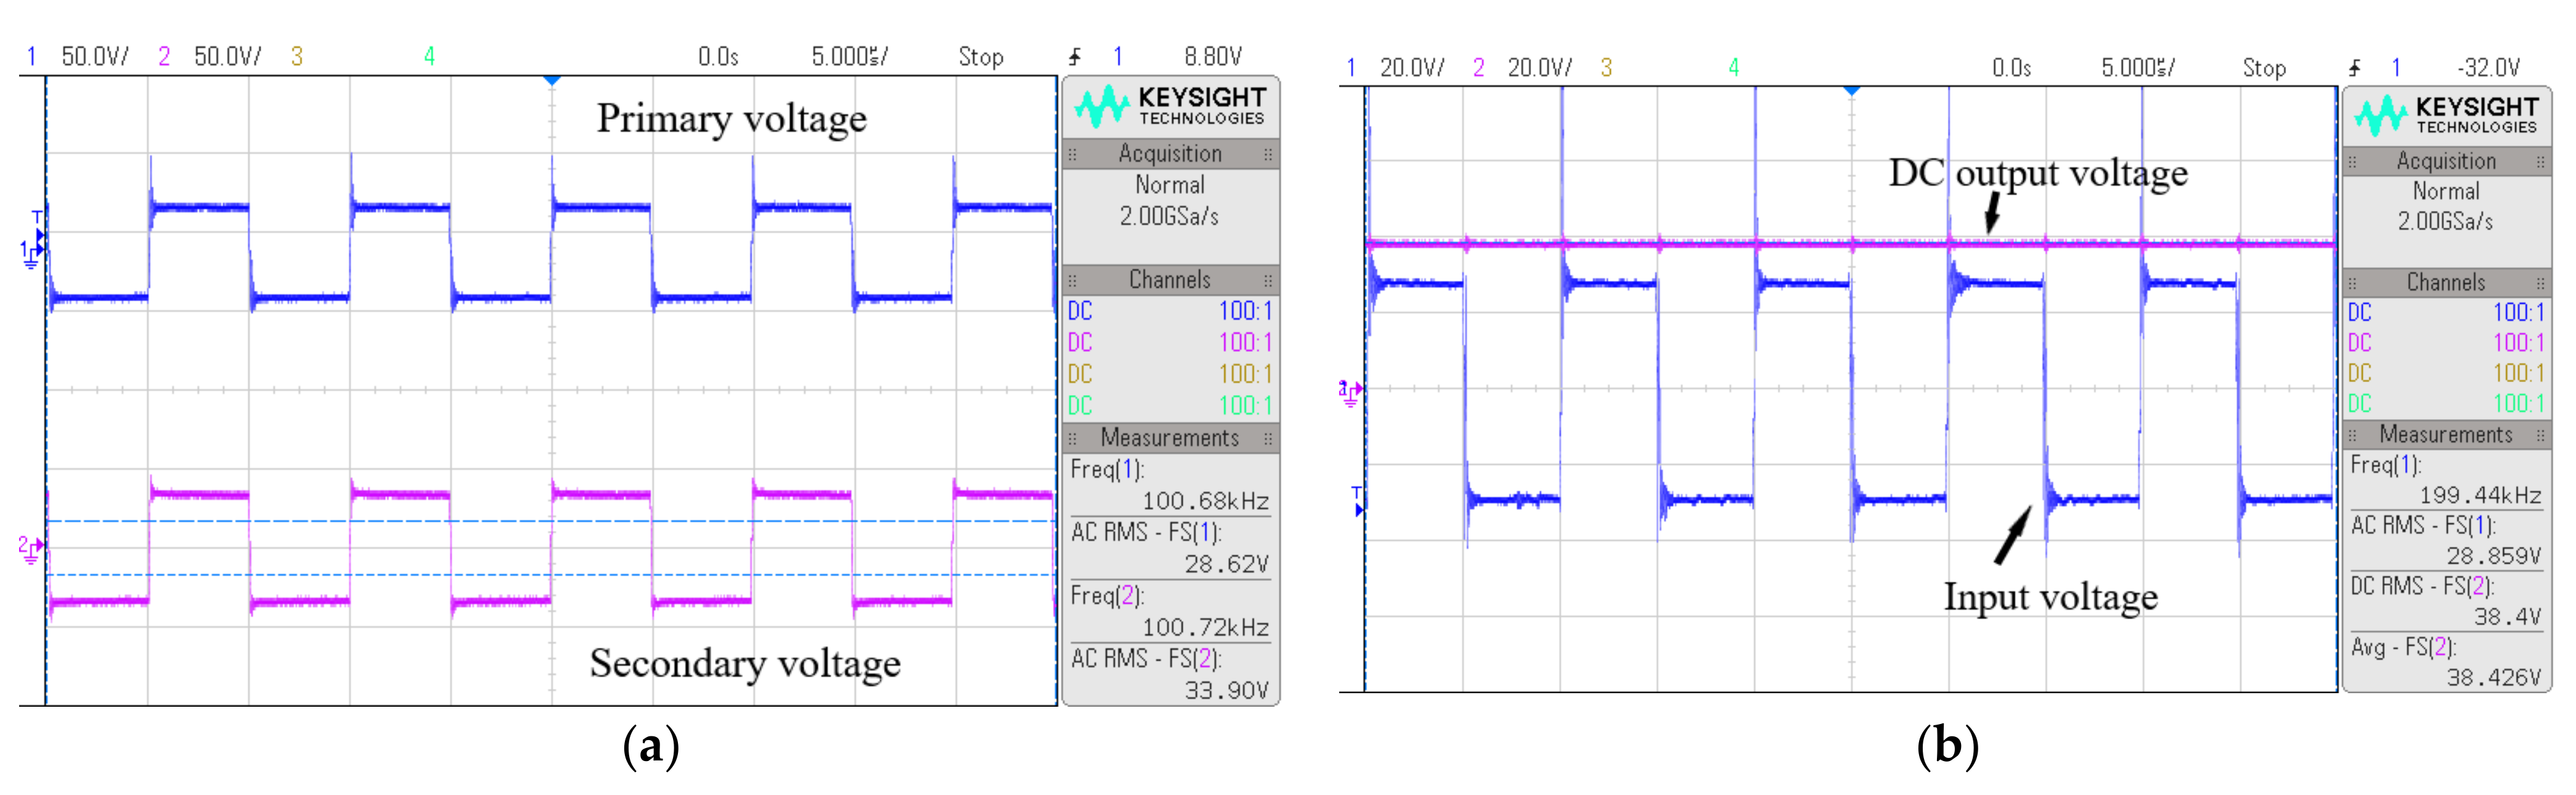Click channel 2 ground marker on left scope
This screenshot has height=795, width=2576.
[x=30, y=549]
